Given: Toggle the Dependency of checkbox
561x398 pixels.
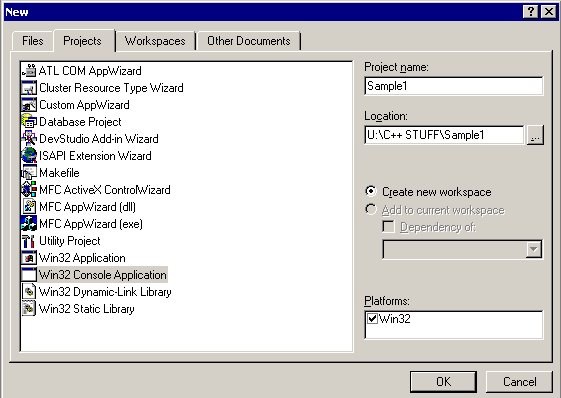Looking at the screenshot, I should pyautogui.click(x=389, y=227).
